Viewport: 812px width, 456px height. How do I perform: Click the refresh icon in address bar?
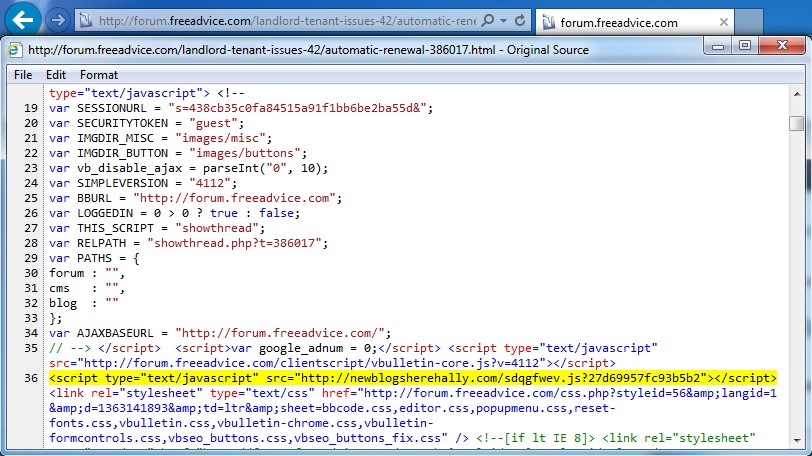520,20
